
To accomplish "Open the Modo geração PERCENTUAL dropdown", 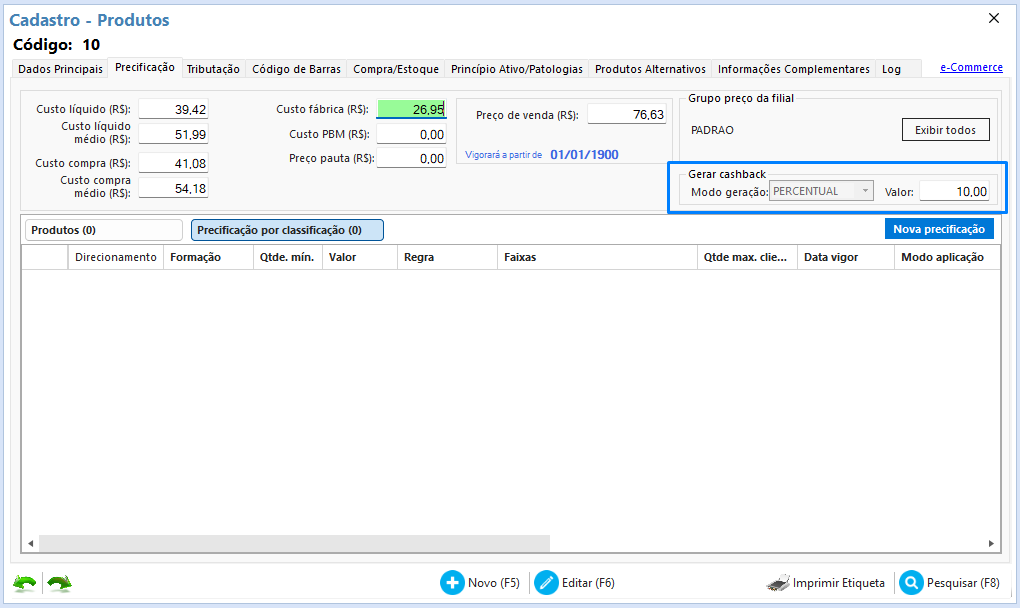I will click(x=822, y=191).
